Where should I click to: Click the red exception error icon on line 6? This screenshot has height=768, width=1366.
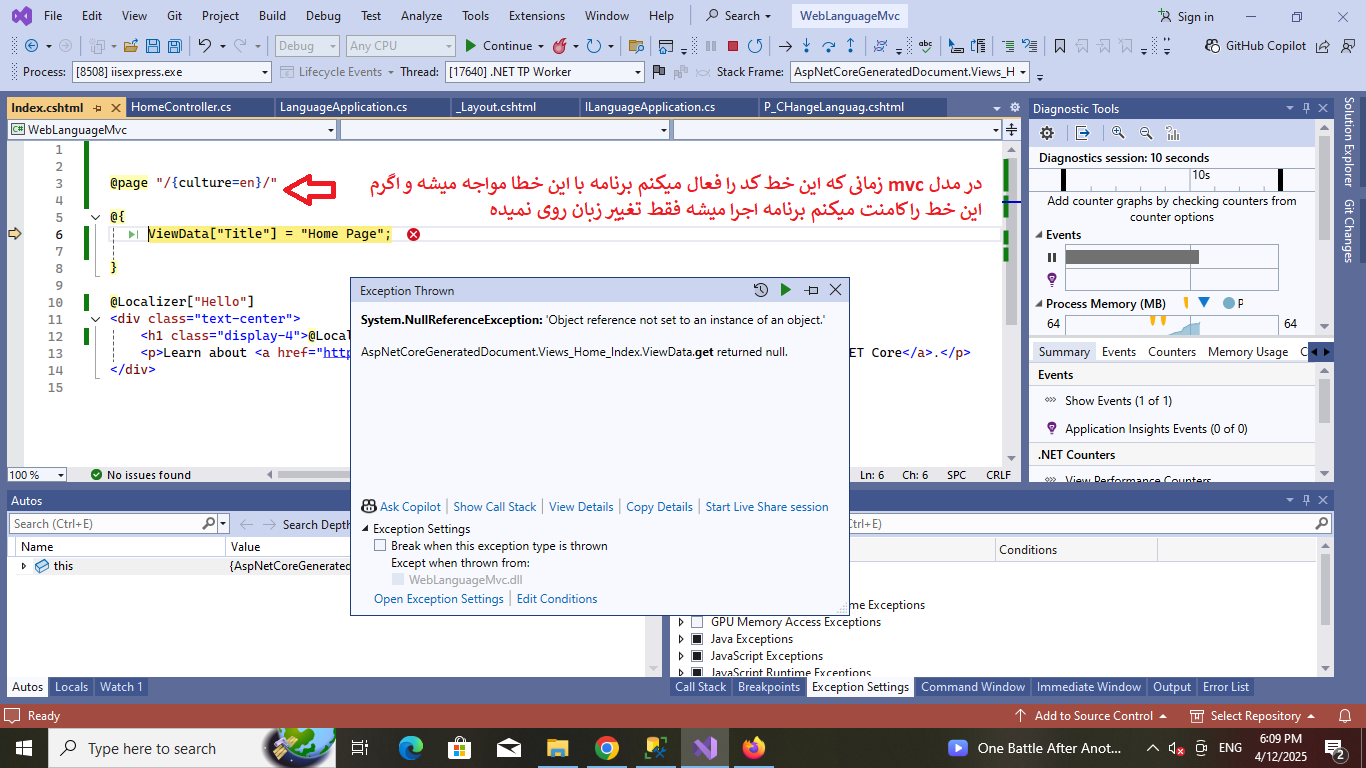click(413, 234)
